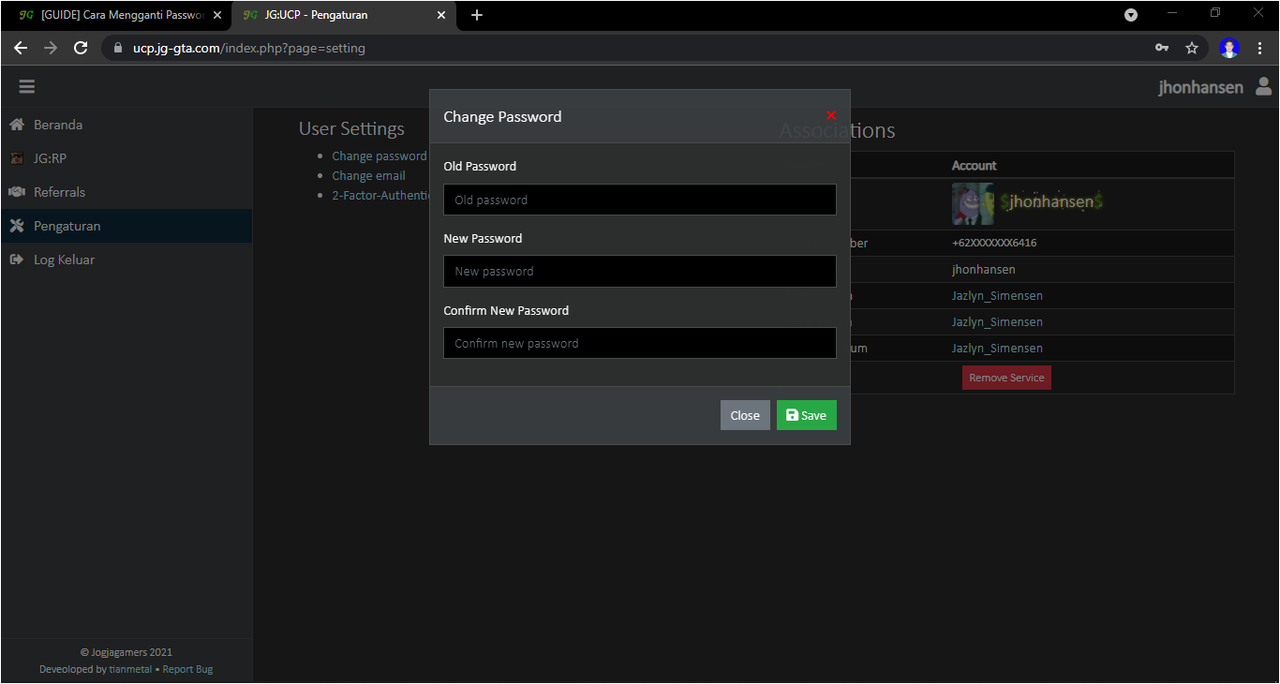1280x684 pixels.
Task: Click the tools icon beside Pengaturan
Action: click(16, 226)
